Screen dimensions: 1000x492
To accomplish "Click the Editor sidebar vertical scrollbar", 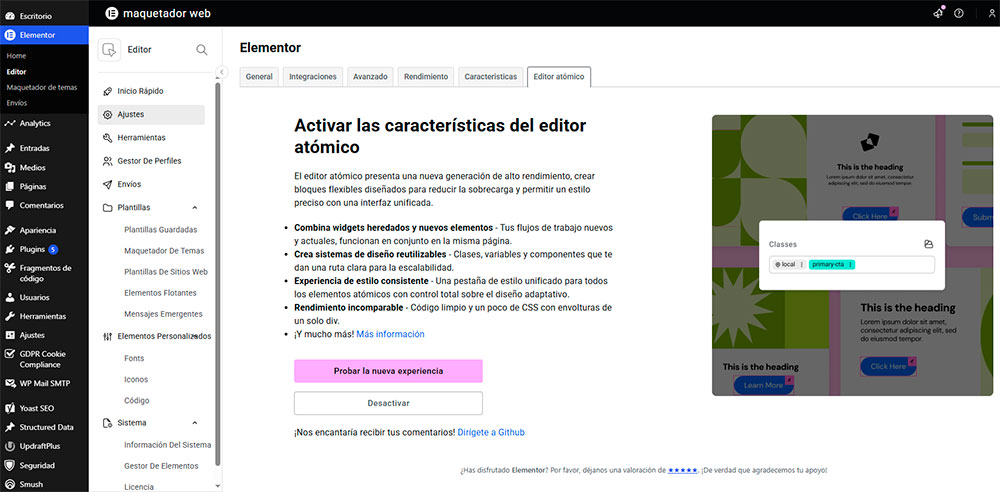I will pos(218,274).
